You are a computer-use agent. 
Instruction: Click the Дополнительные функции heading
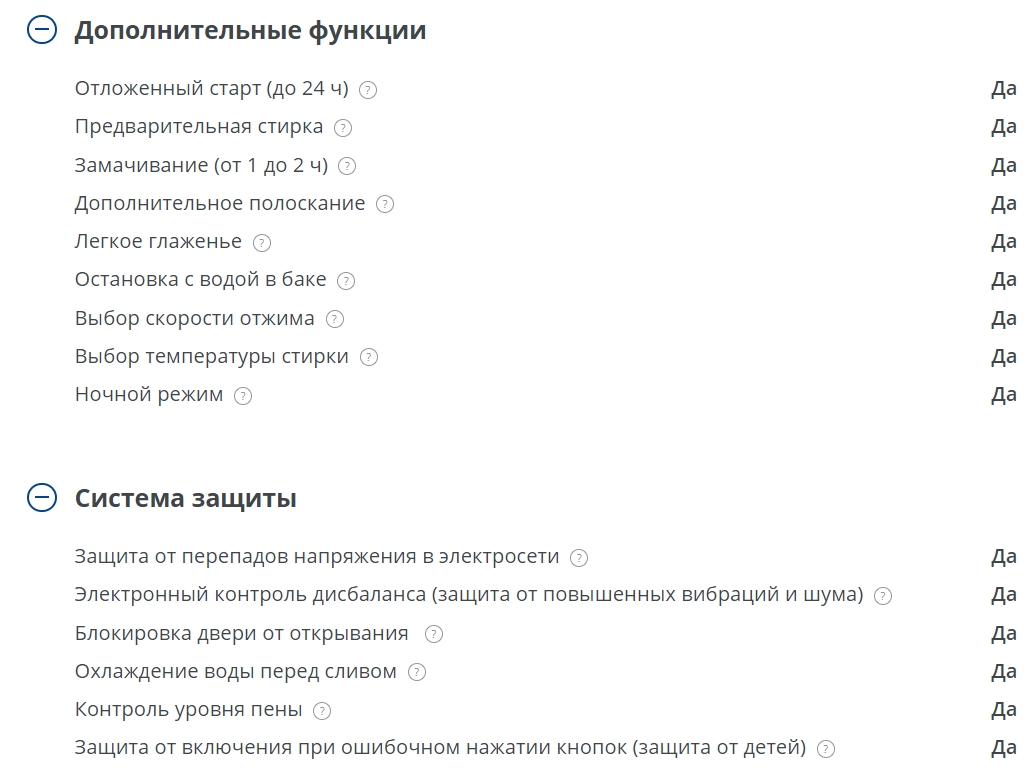tap(250, 31)
